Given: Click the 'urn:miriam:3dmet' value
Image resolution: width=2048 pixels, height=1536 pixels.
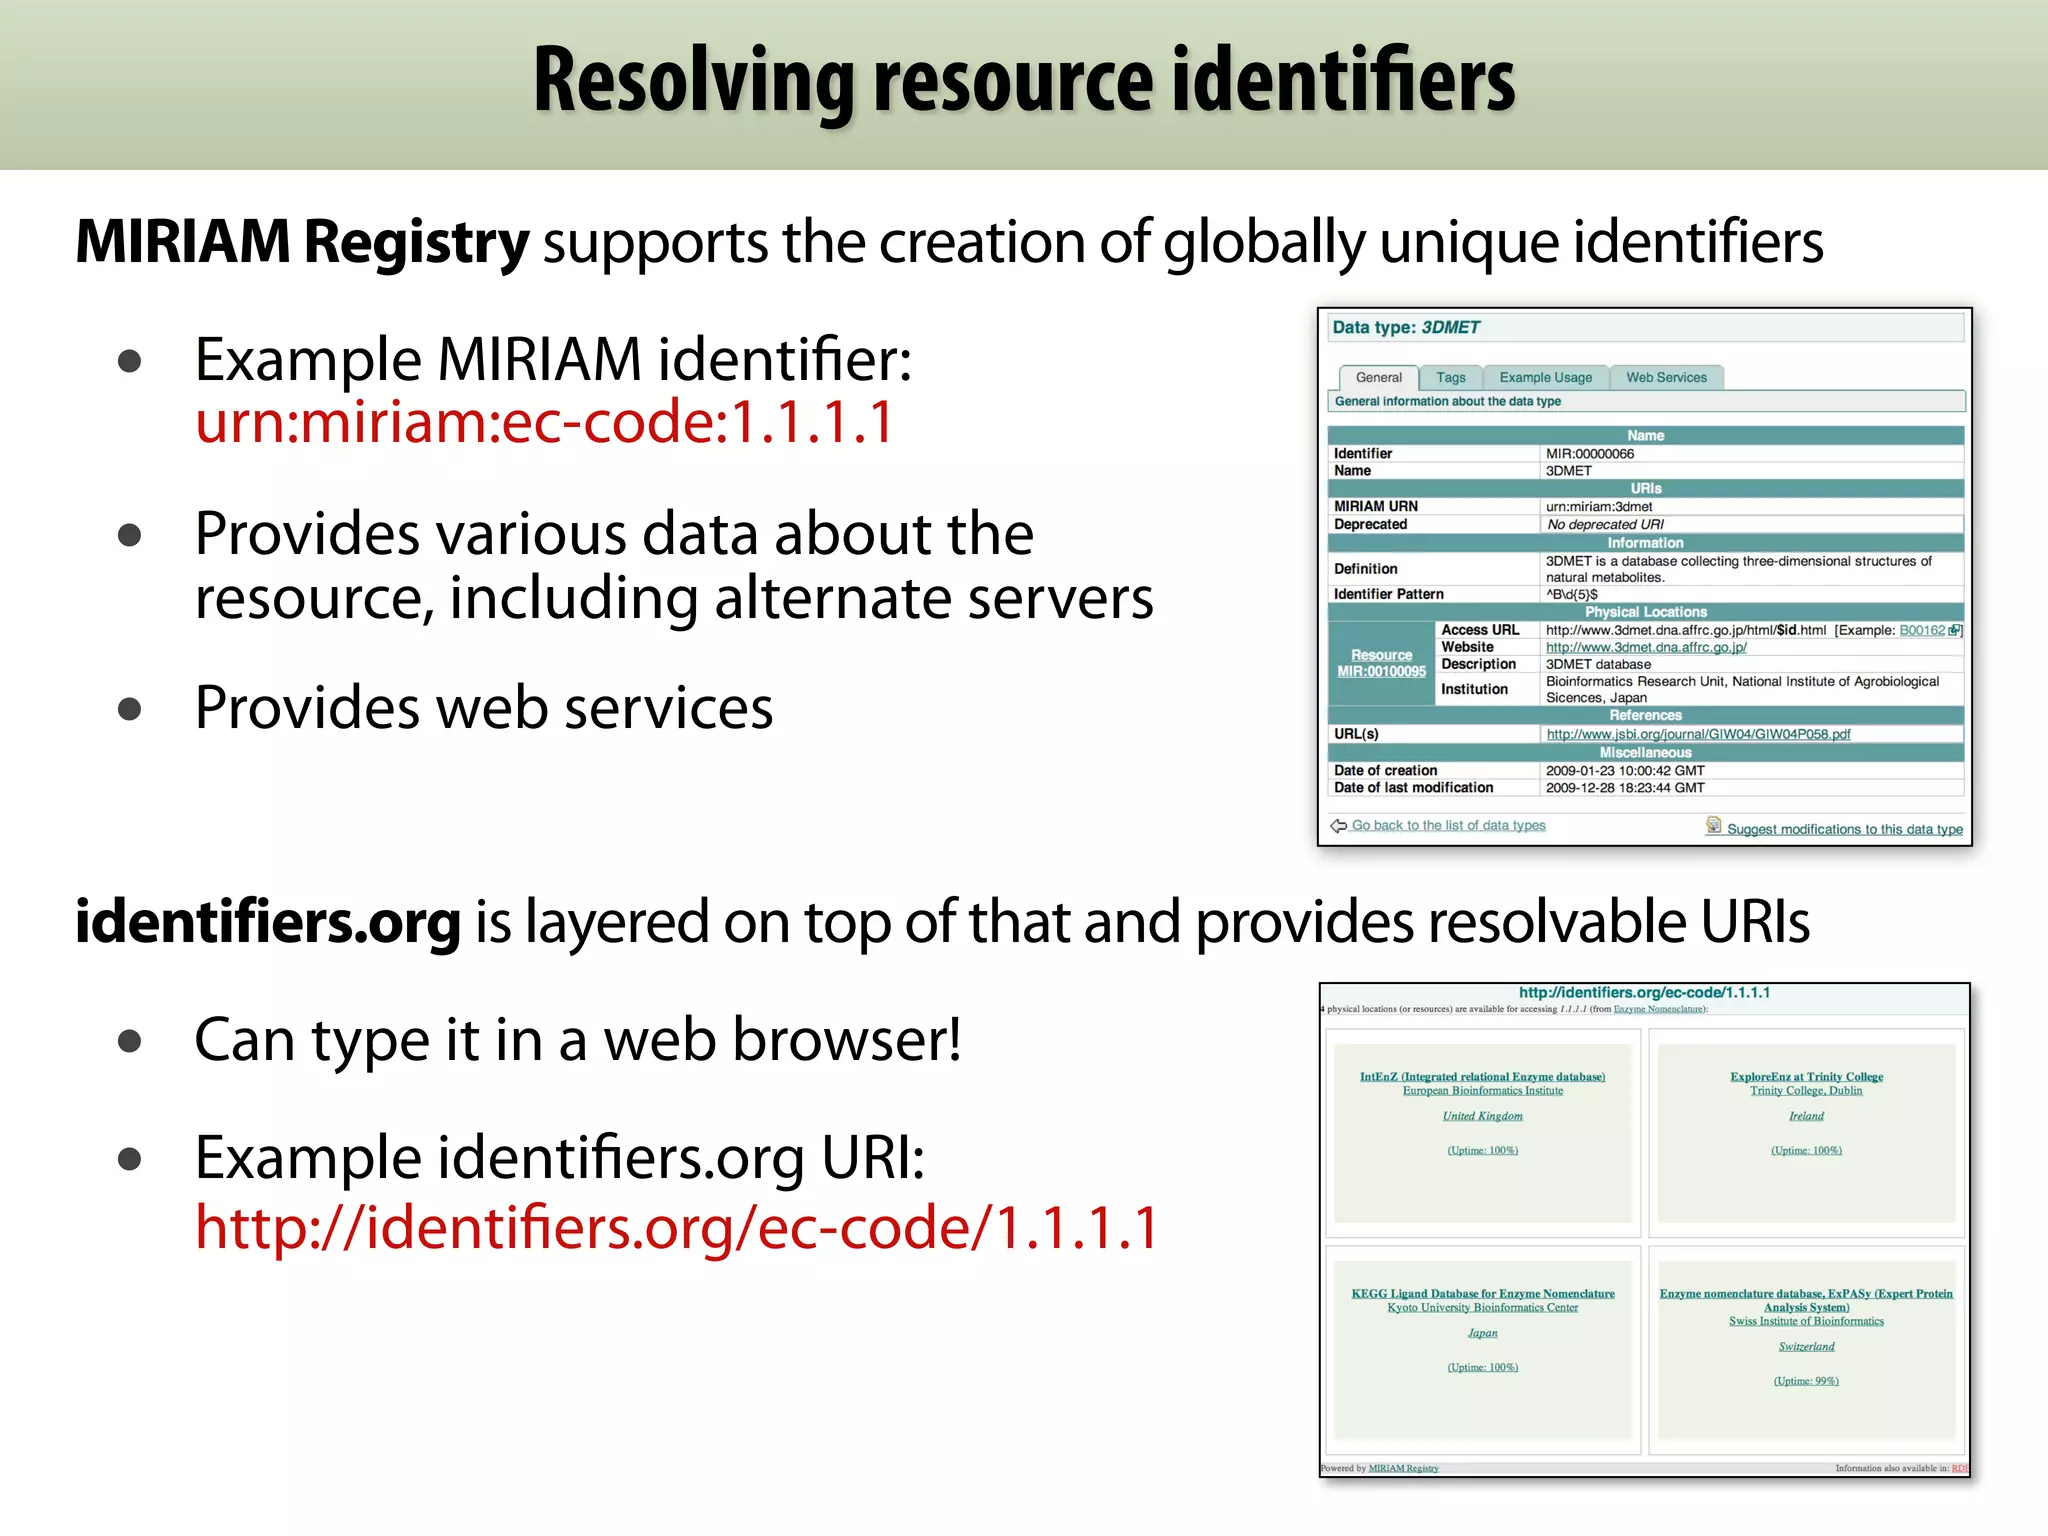Looking at the screenshot, I should tap(1599, 507).
